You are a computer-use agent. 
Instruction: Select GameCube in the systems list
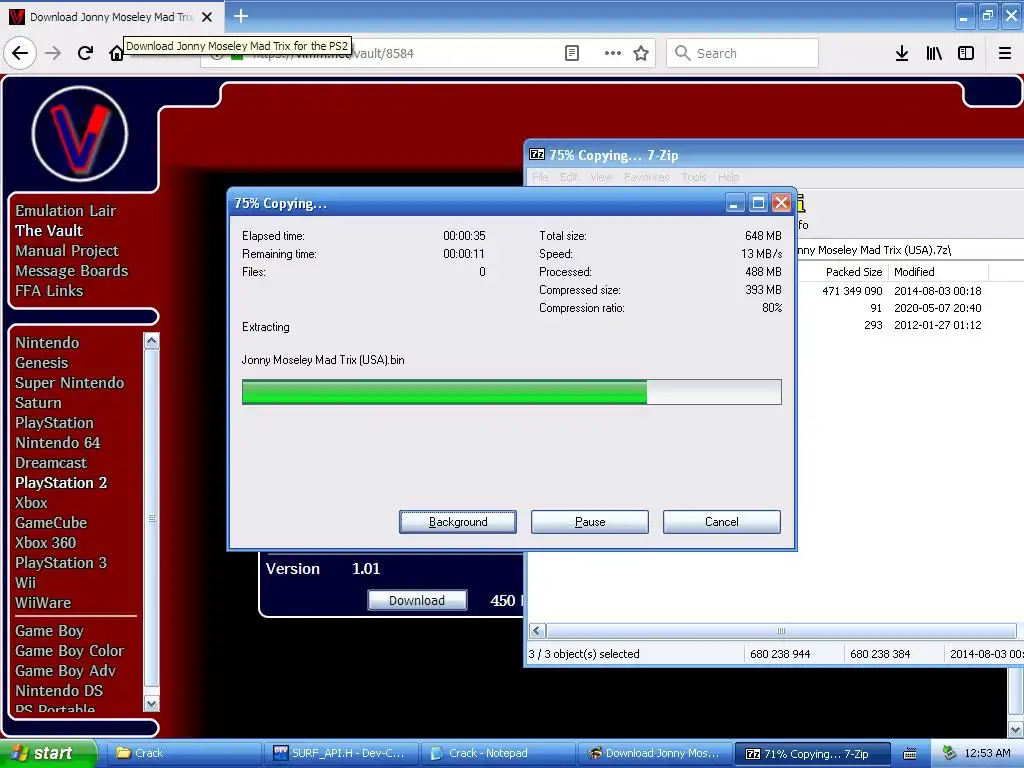51,522
